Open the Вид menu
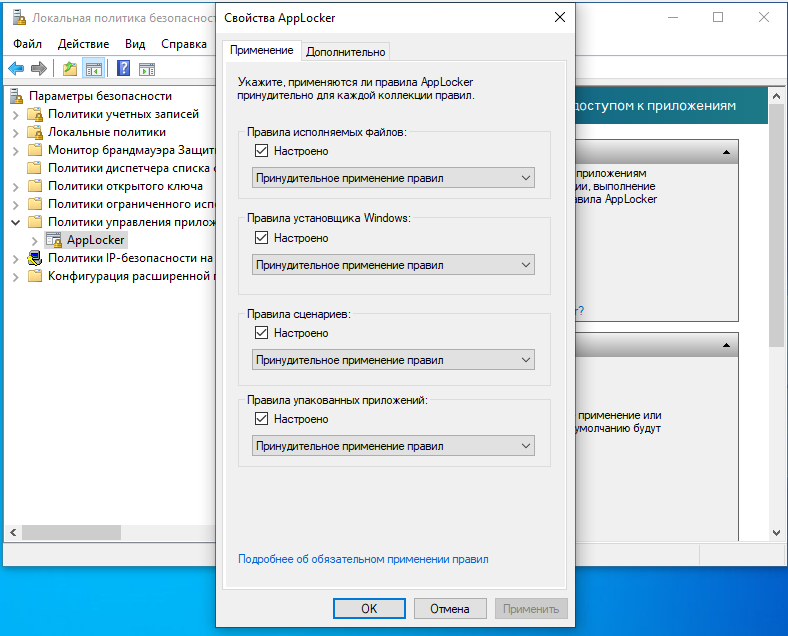The image size is (788, 636). [x=135, y=44]
